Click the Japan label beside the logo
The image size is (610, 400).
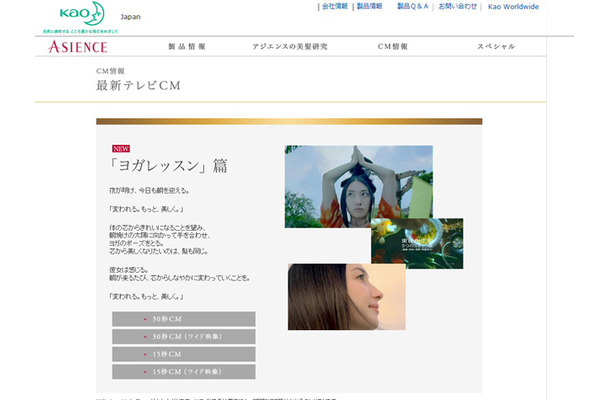coord(130,17)
